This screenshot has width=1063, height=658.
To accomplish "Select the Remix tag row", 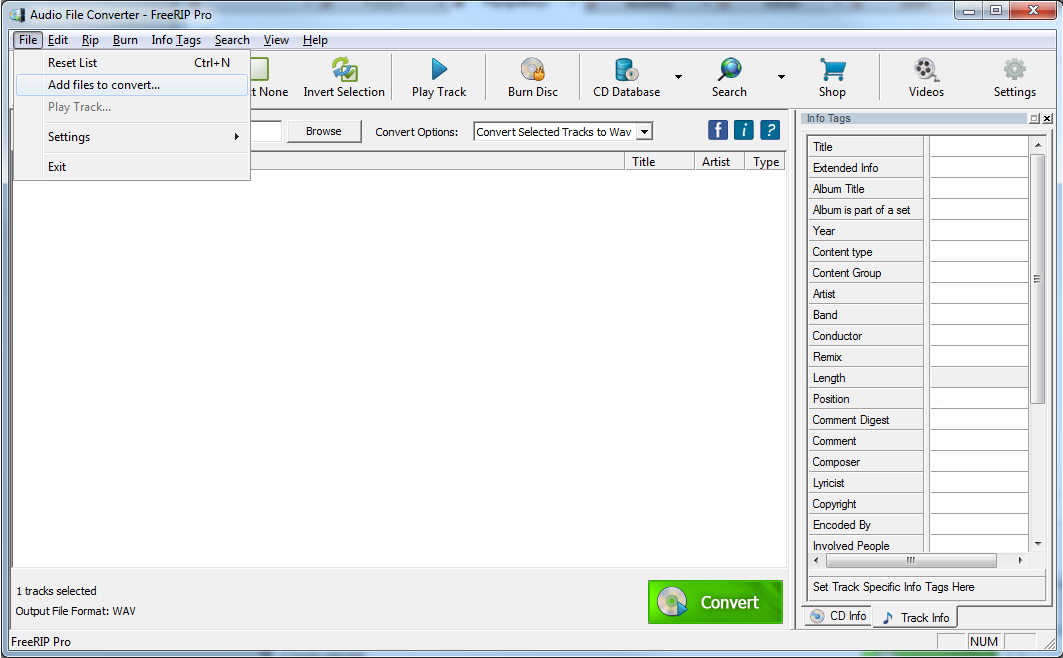I will [866, 356].
